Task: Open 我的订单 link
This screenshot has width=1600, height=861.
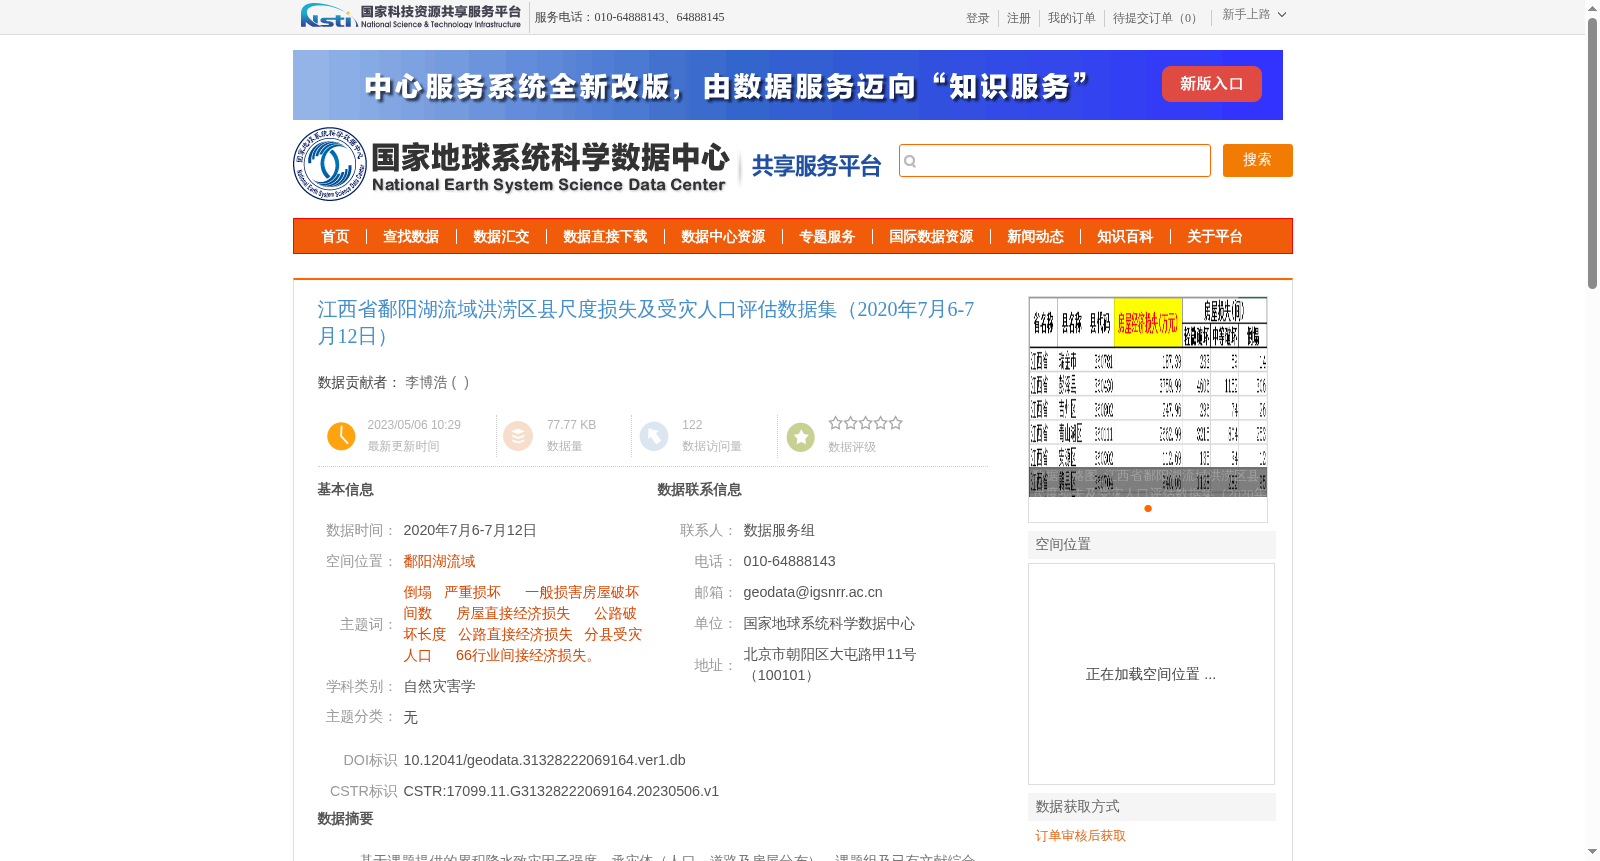Action: click(1072, 18)
